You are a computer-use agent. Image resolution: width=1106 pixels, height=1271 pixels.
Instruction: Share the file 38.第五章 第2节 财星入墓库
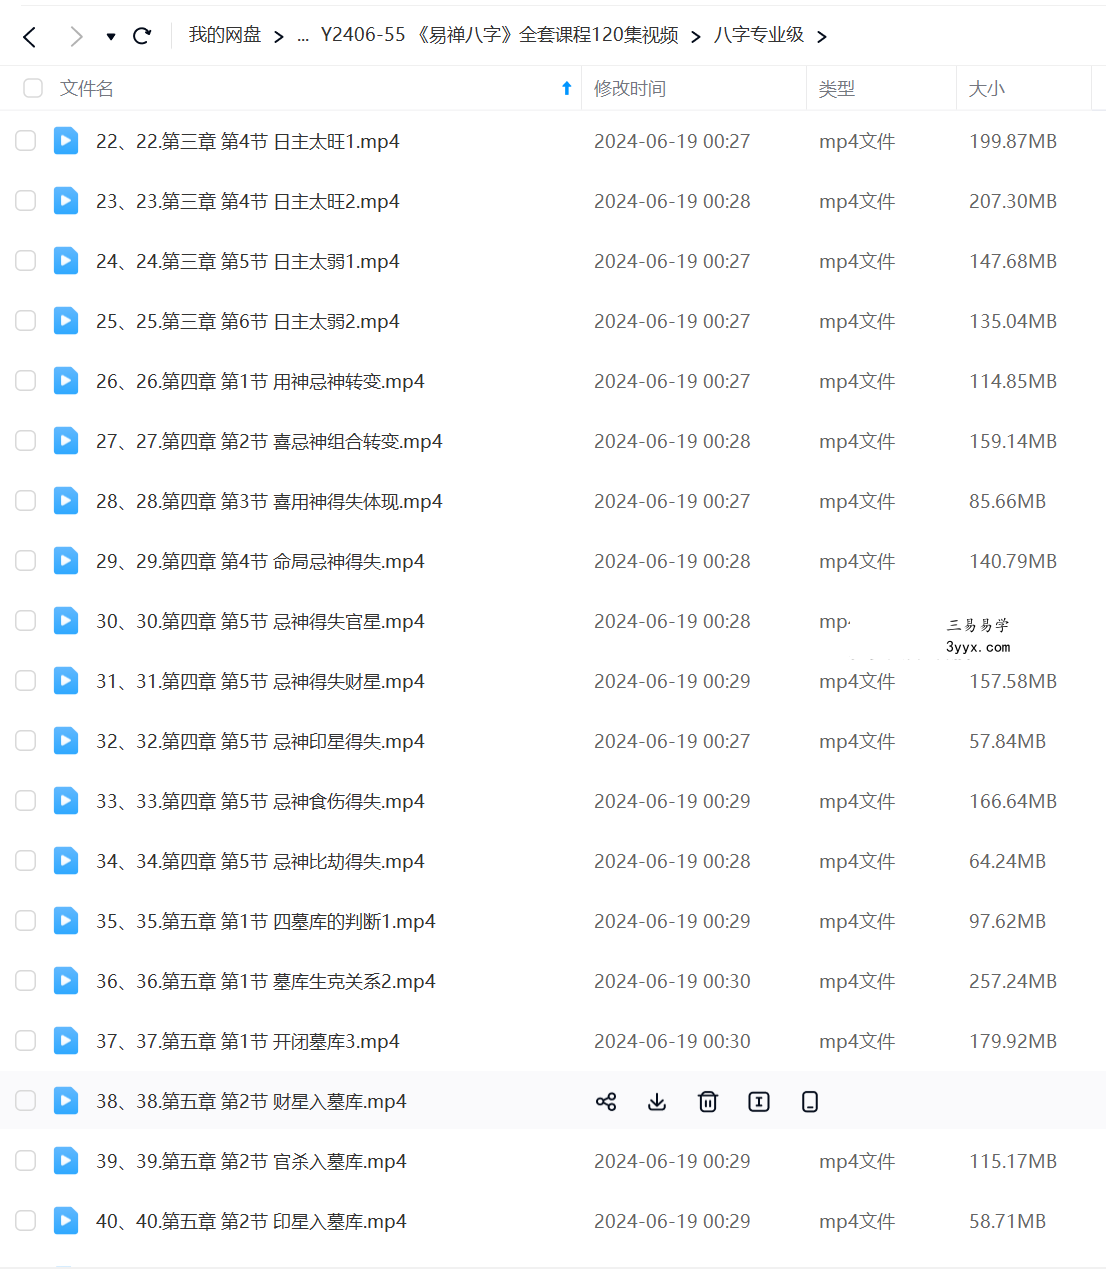(606, 1101)
